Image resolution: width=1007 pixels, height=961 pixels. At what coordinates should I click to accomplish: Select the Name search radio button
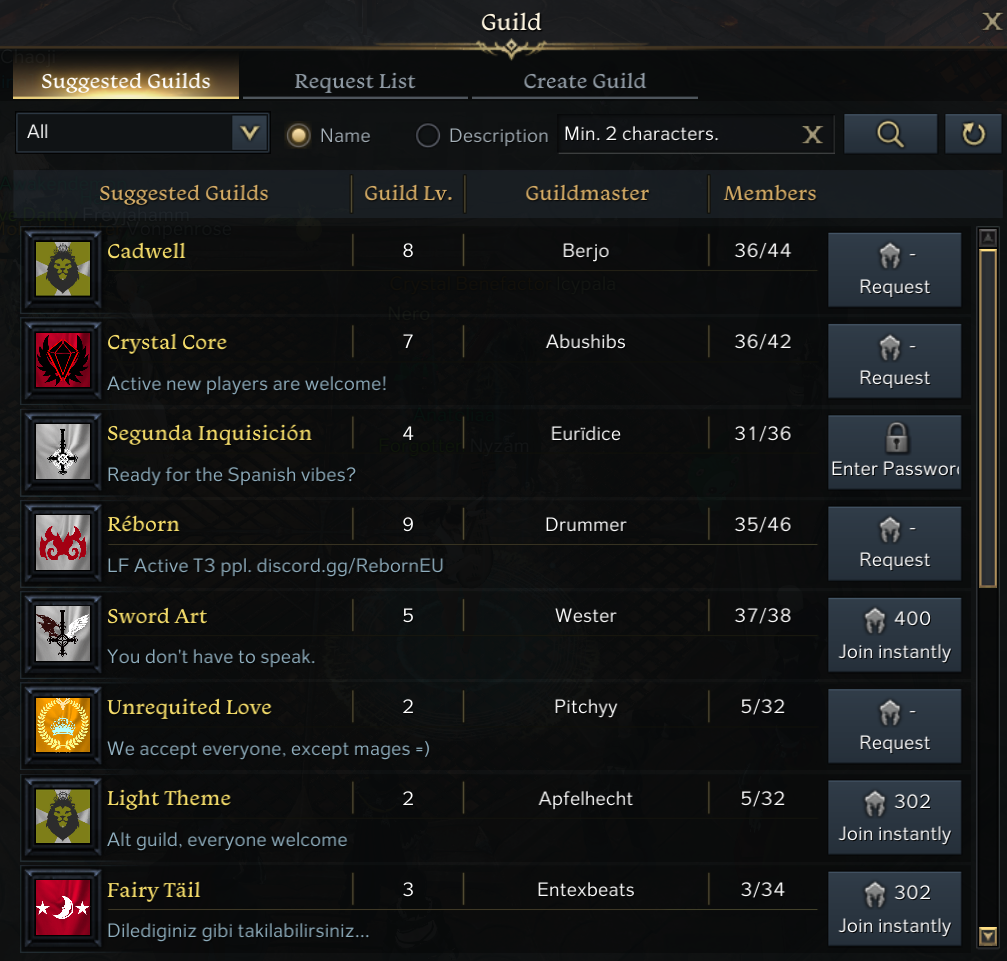pyautogui.click(x=298, y=135)
